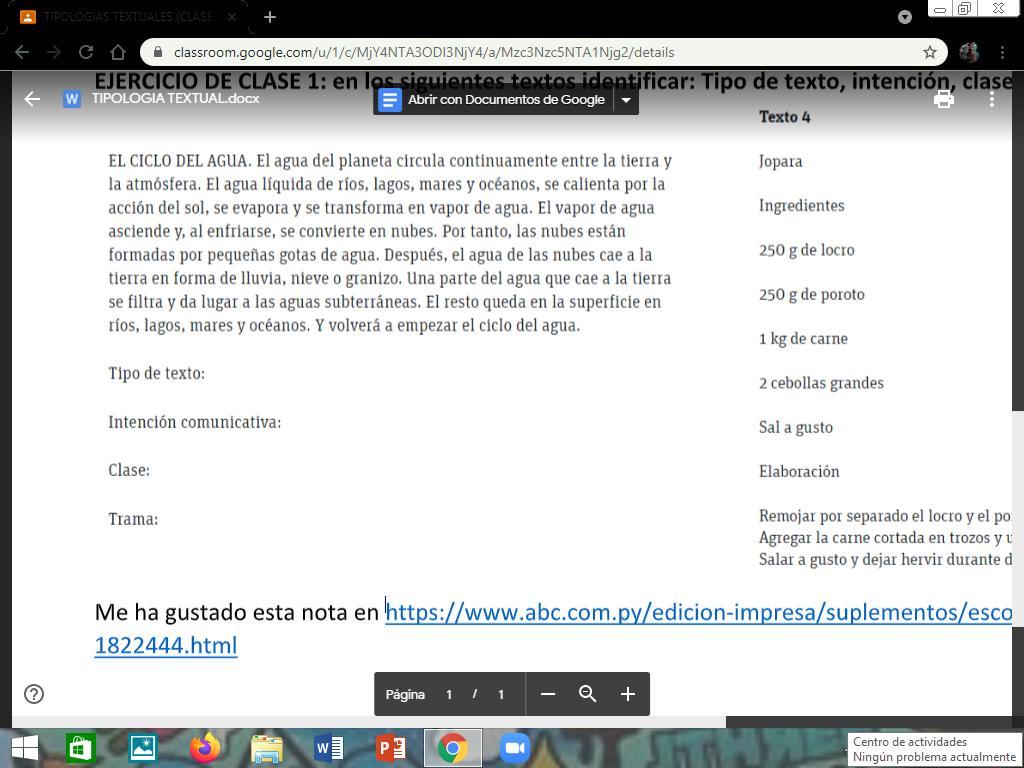Click the 'Jopara' recipe title

(780, 161)
